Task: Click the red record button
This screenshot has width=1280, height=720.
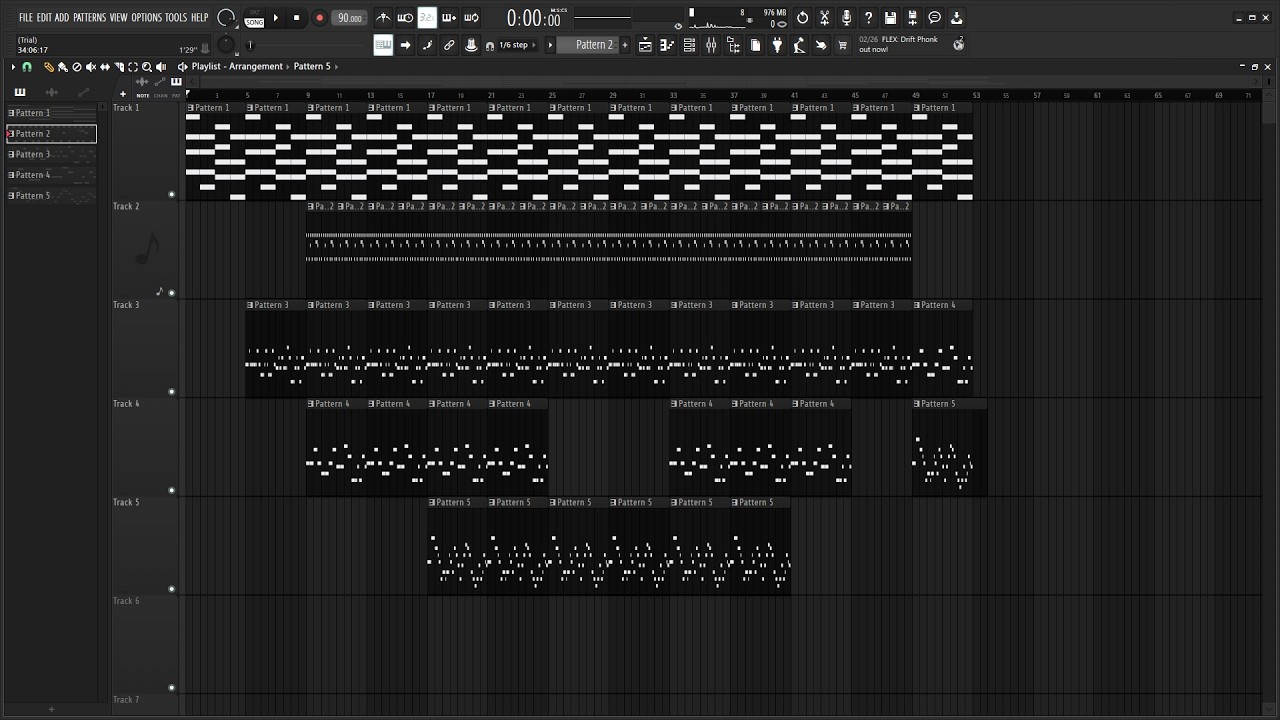Action: 319,18
